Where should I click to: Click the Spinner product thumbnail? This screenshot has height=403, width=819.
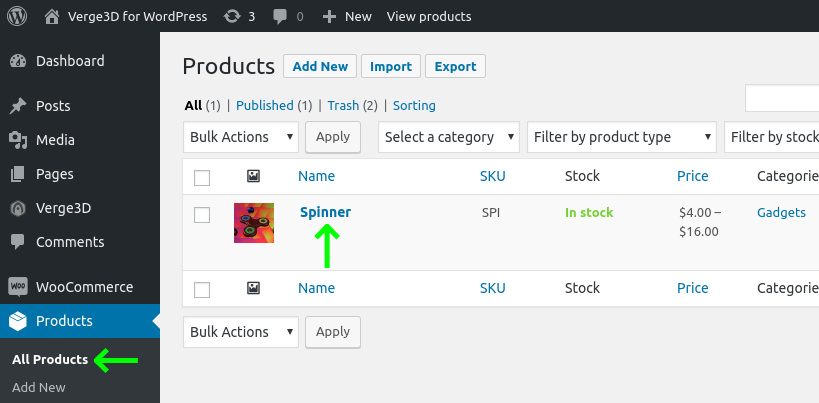[254, 223]
